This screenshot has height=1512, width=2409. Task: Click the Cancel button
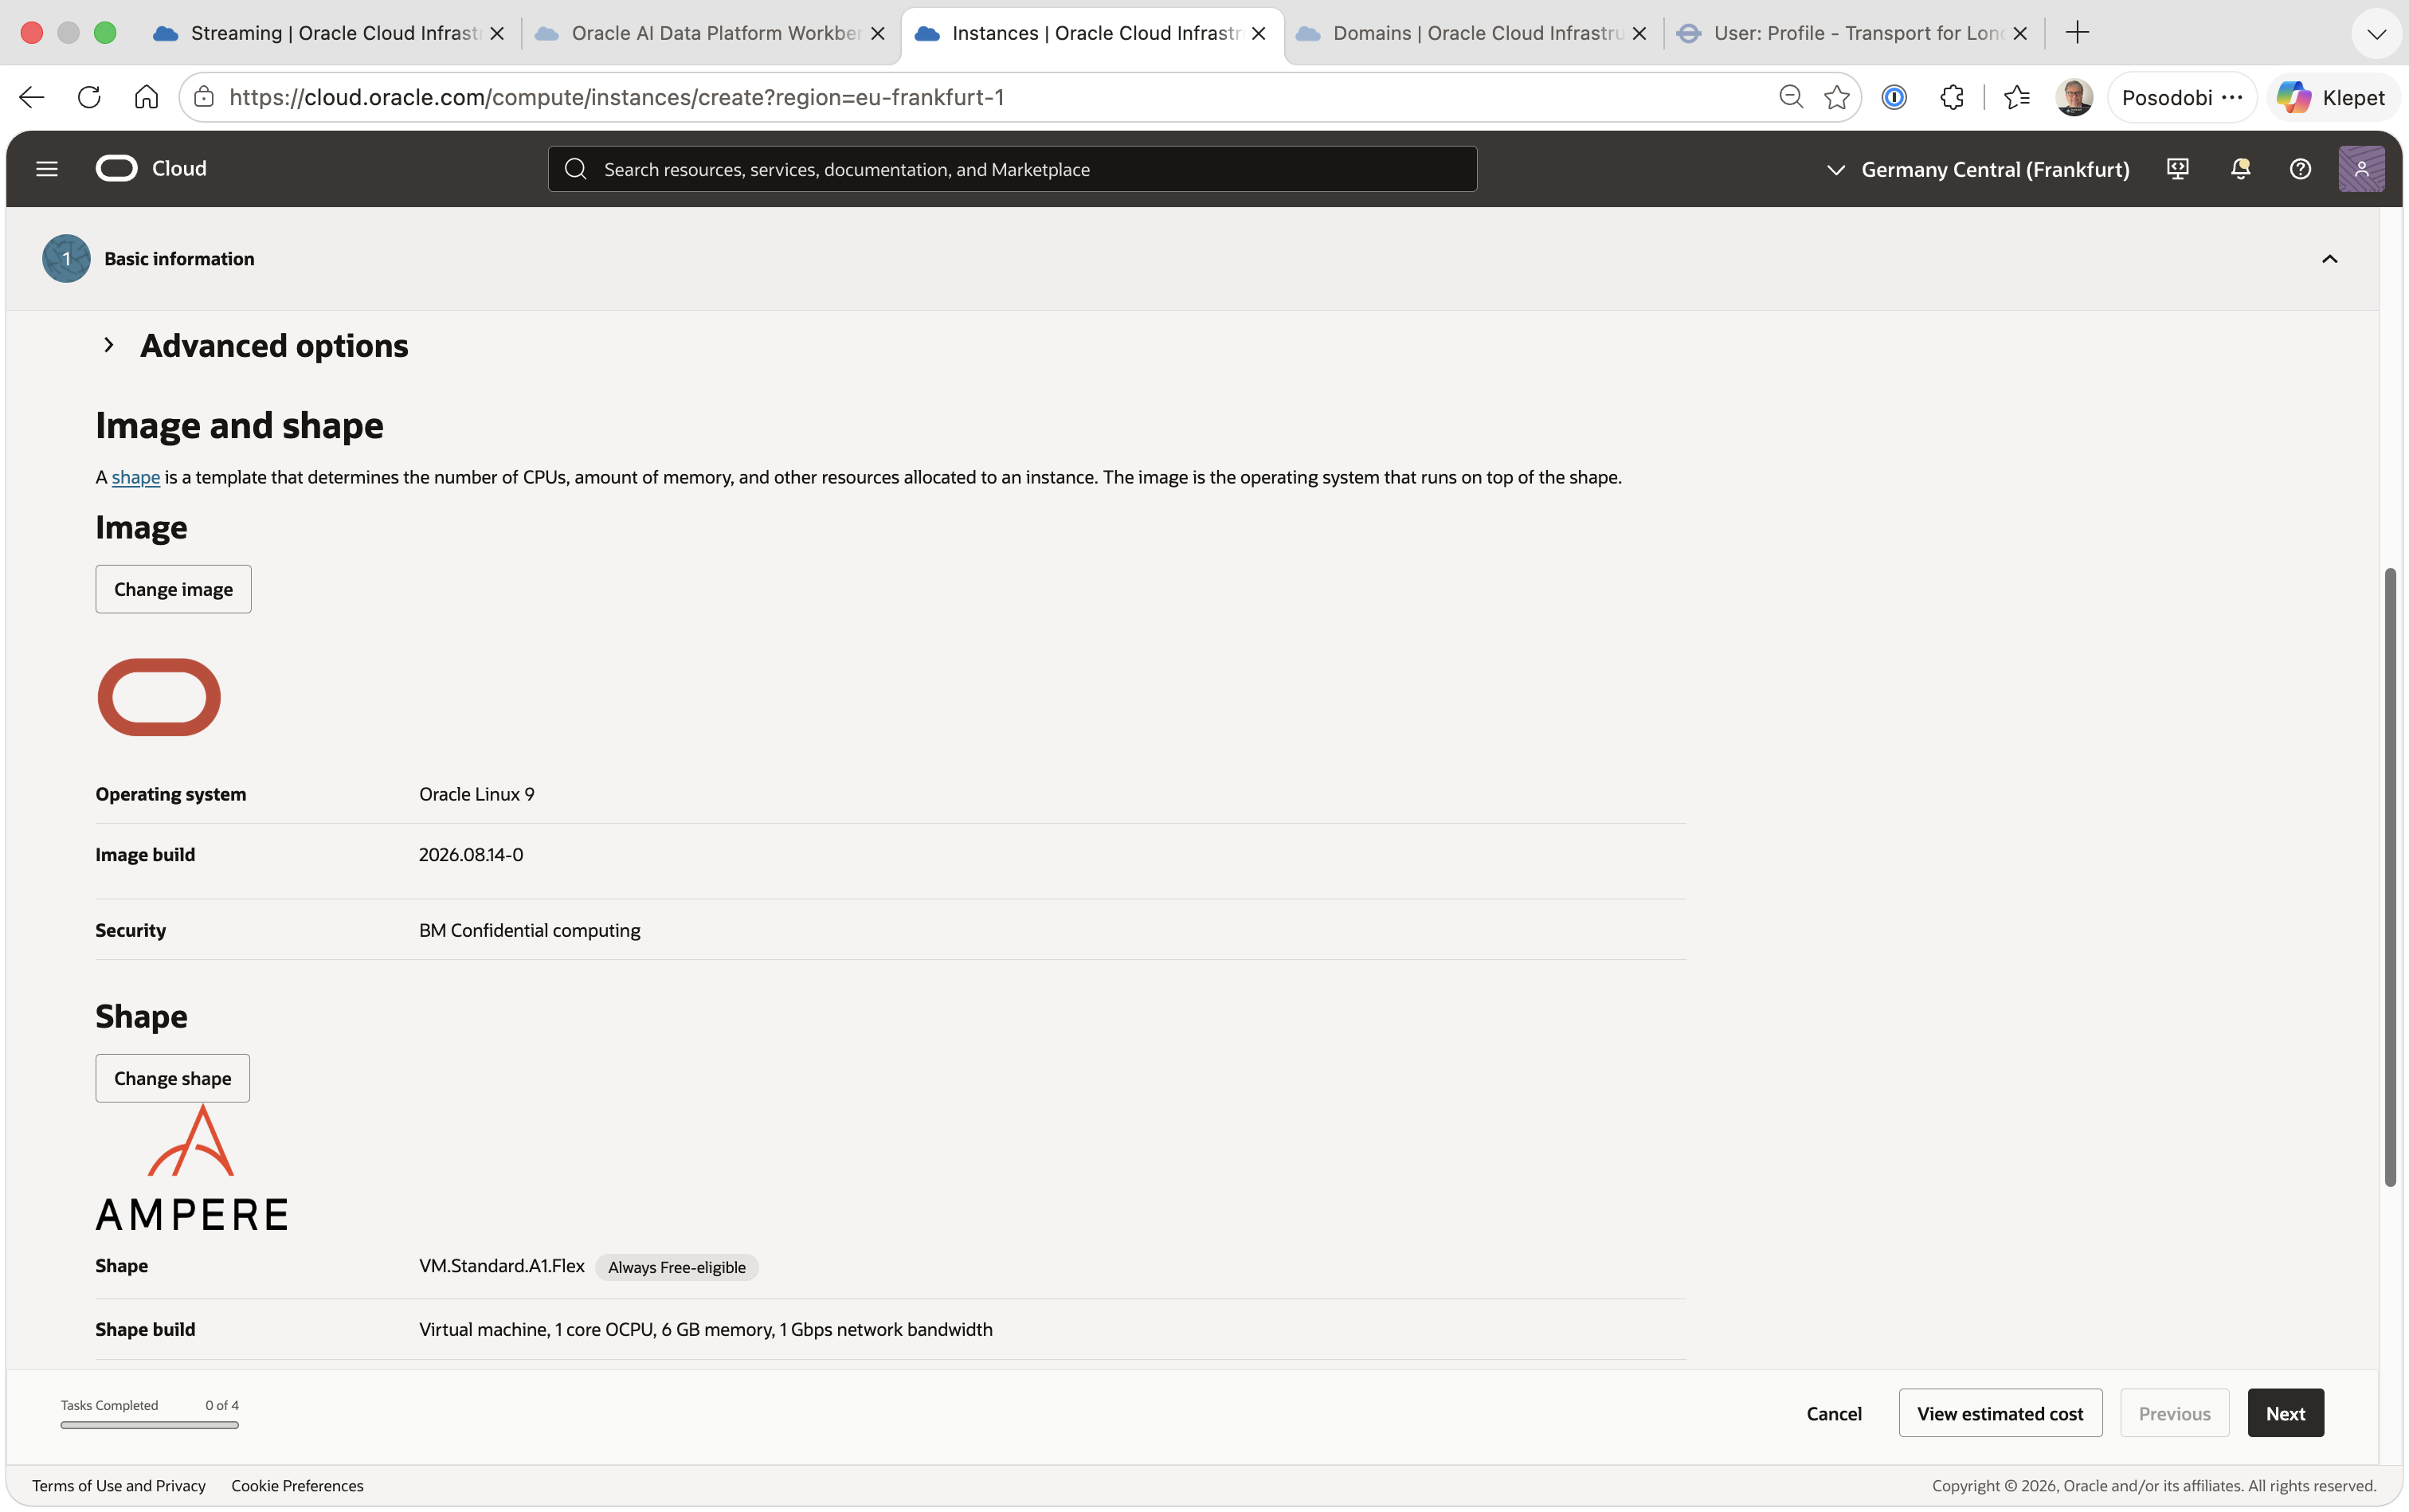[x=1833, y=1413]
